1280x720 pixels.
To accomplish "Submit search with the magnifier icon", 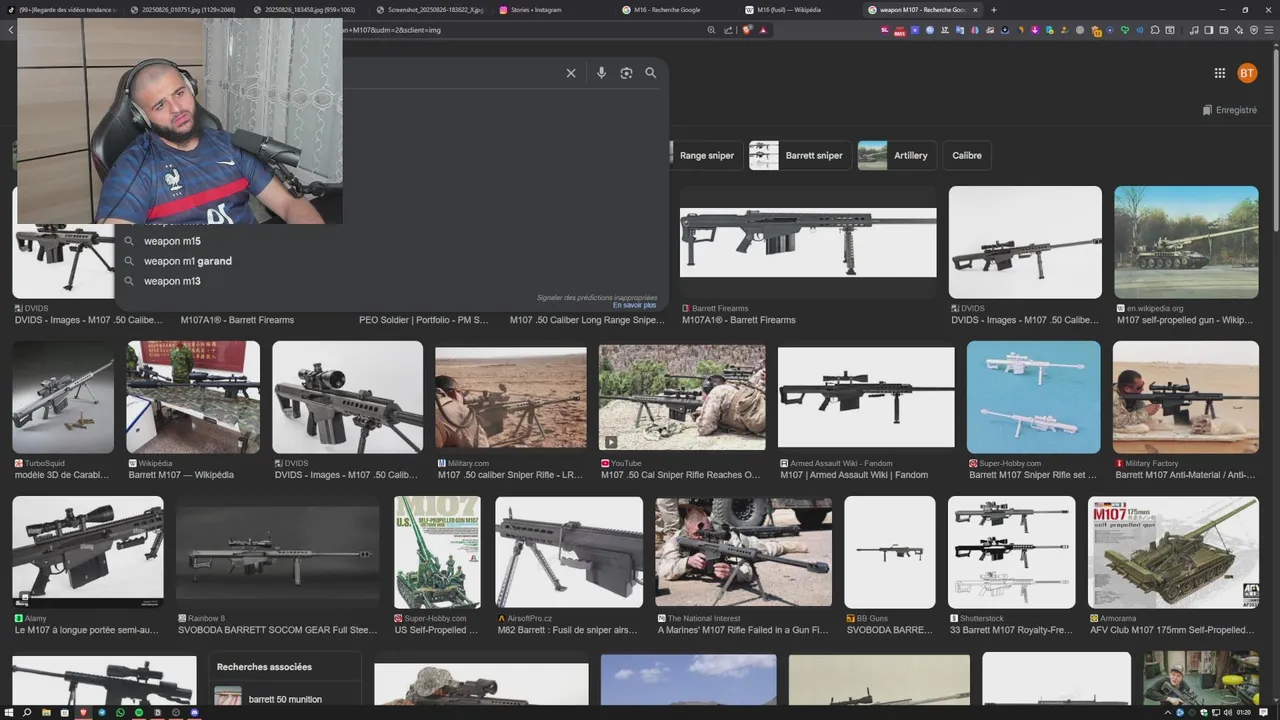I will 651,73.
